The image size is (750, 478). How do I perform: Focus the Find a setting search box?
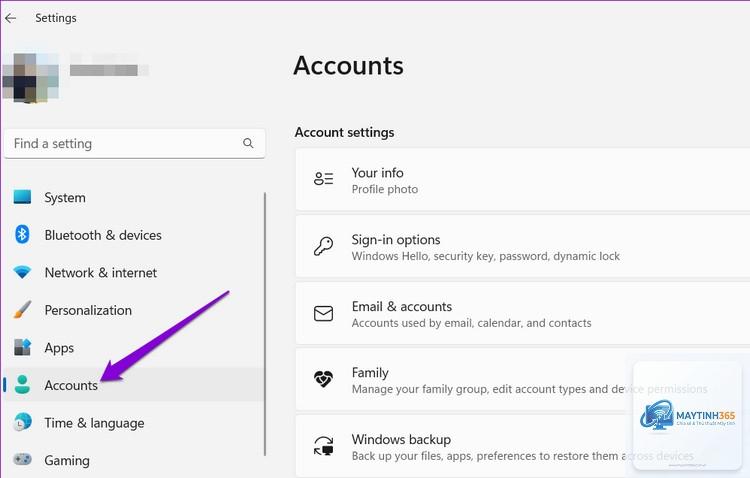[134, 144]
